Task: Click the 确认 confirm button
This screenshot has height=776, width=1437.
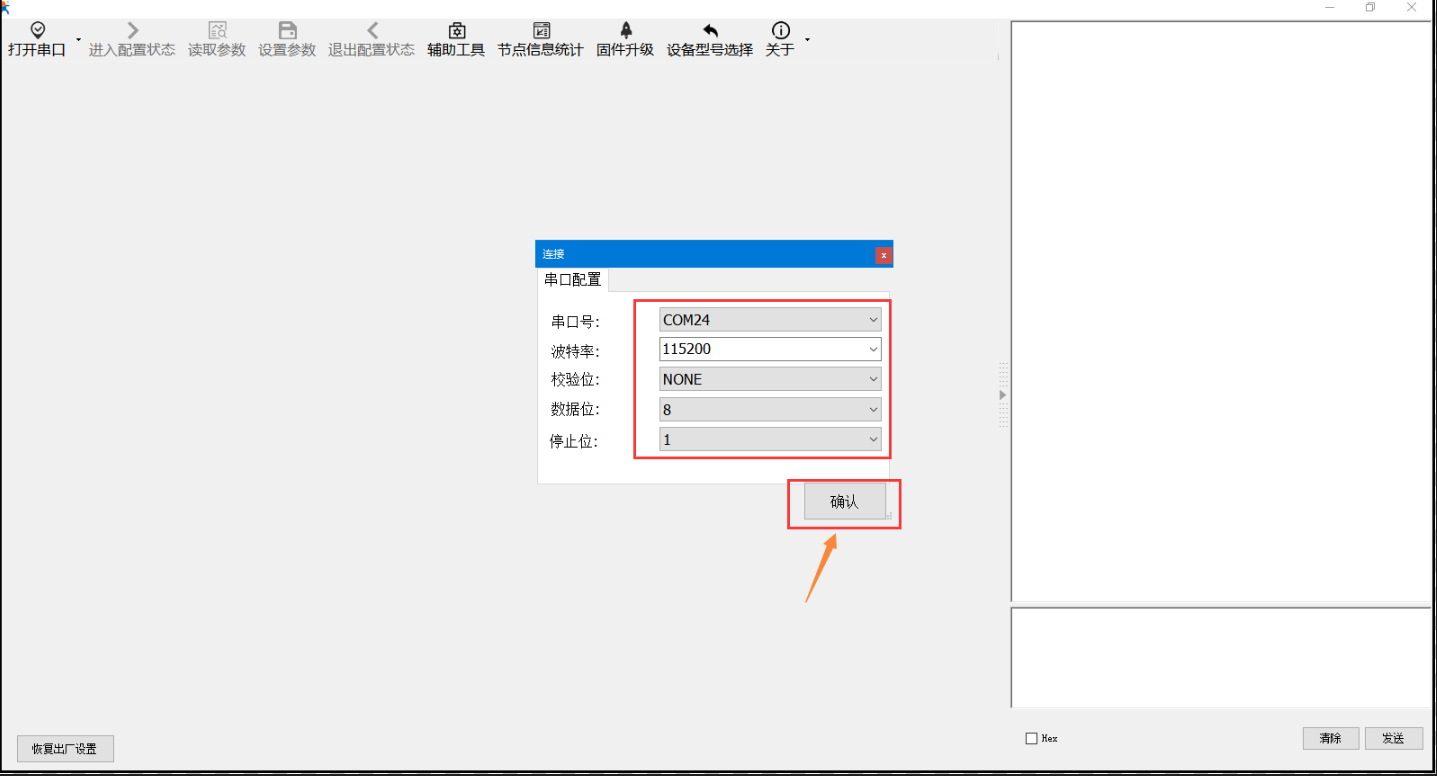Action: point(844,502)
